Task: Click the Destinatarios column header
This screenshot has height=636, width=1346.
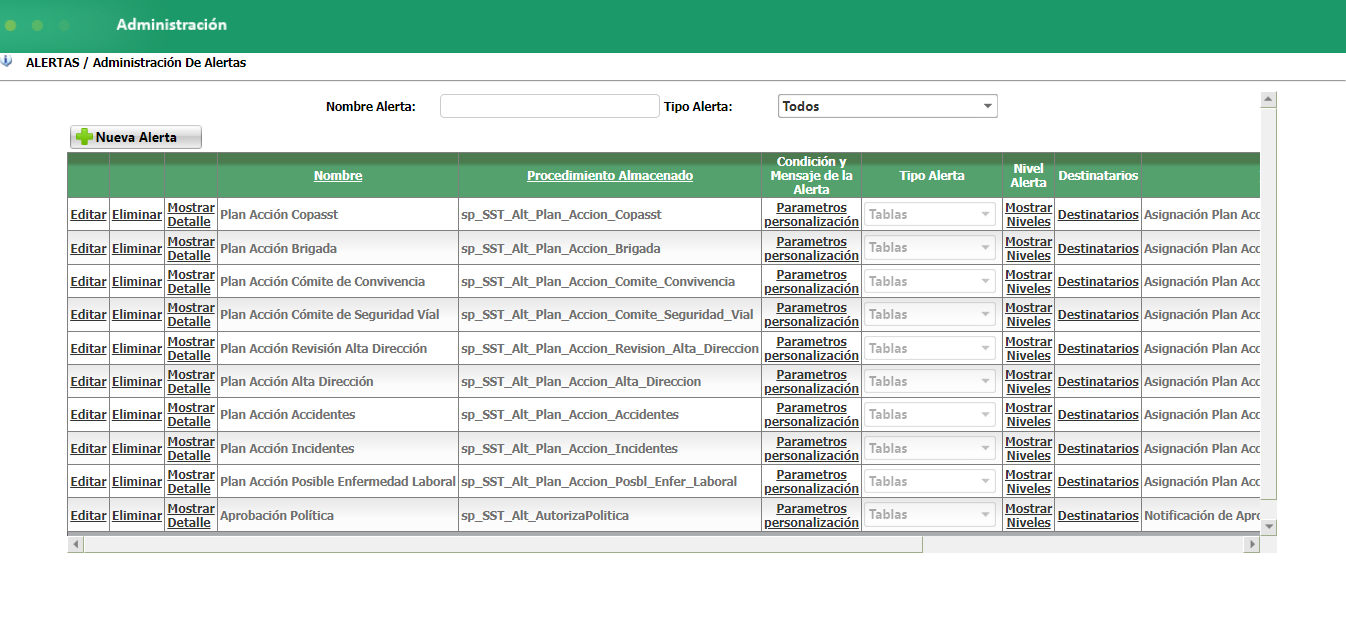Action: [x=1098, y=176]
